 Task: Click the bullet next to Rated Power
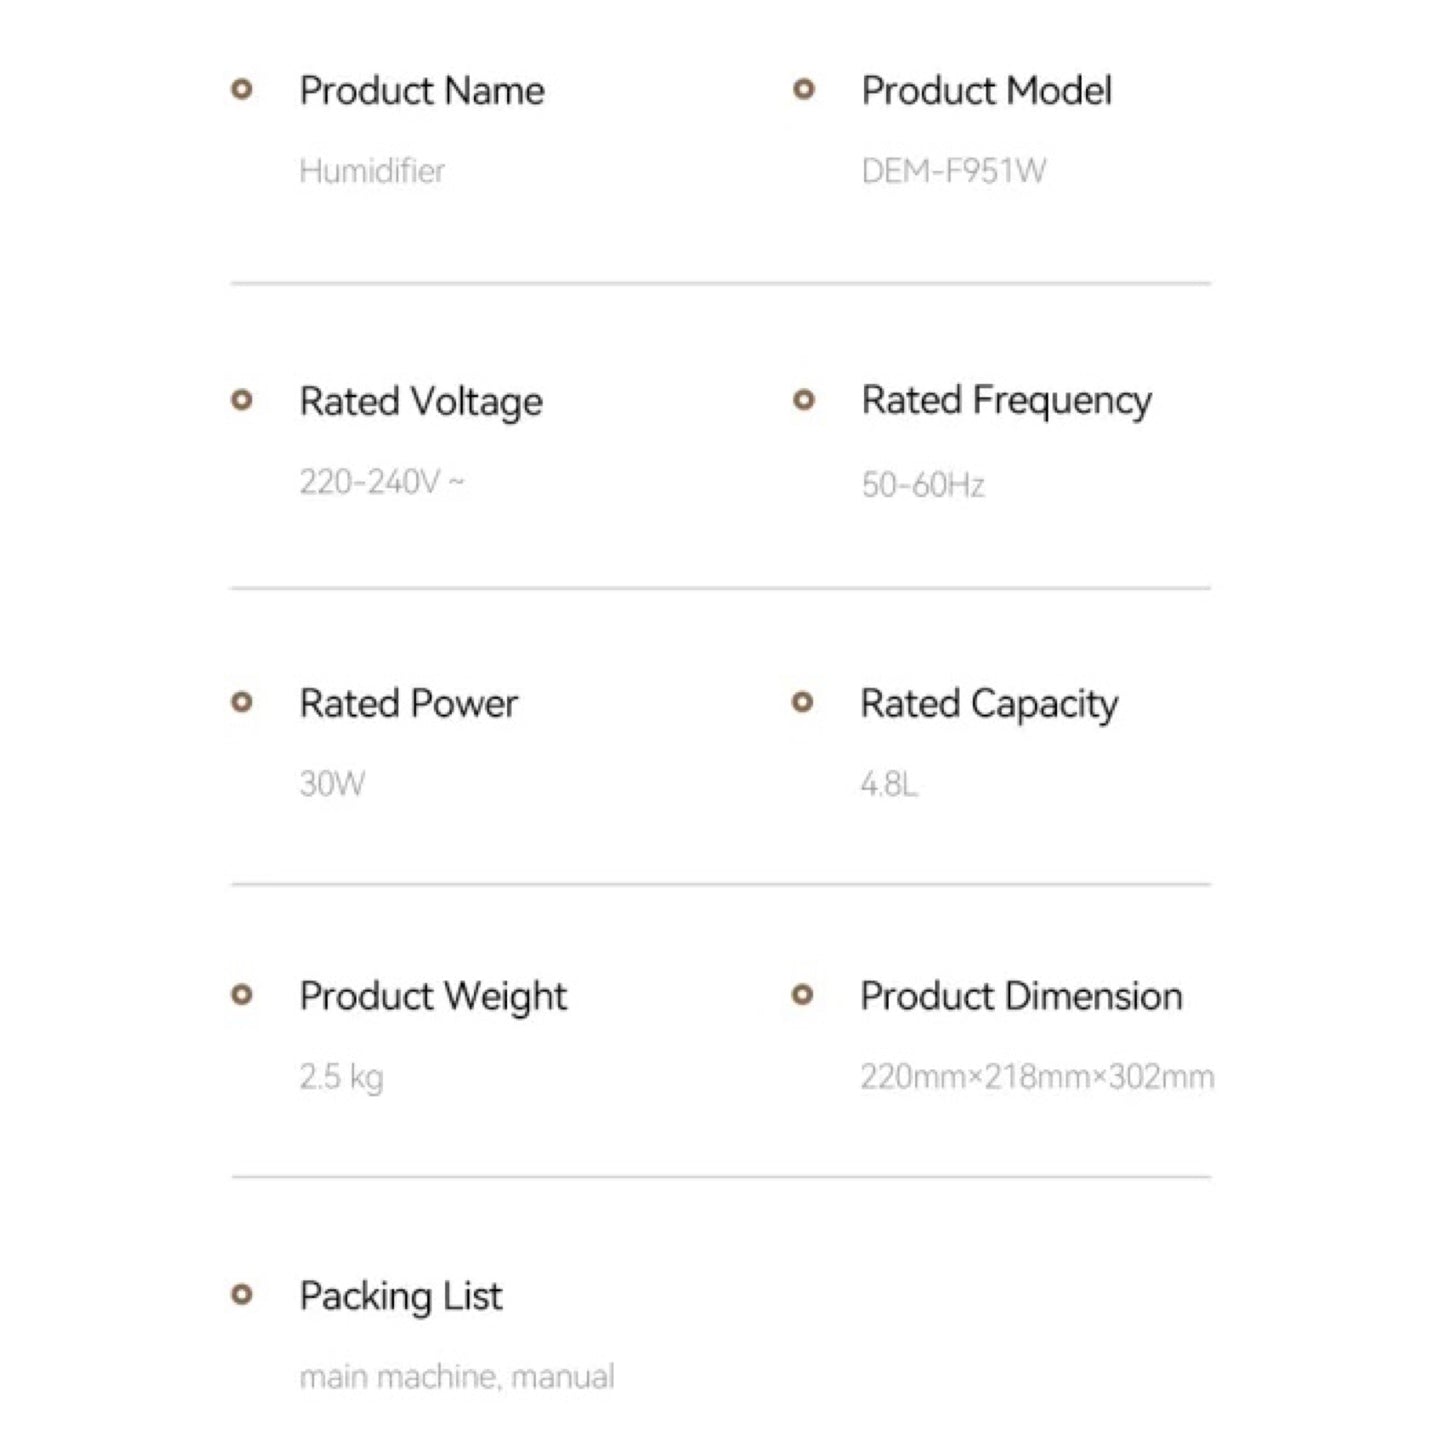click(x=241, y=703)
